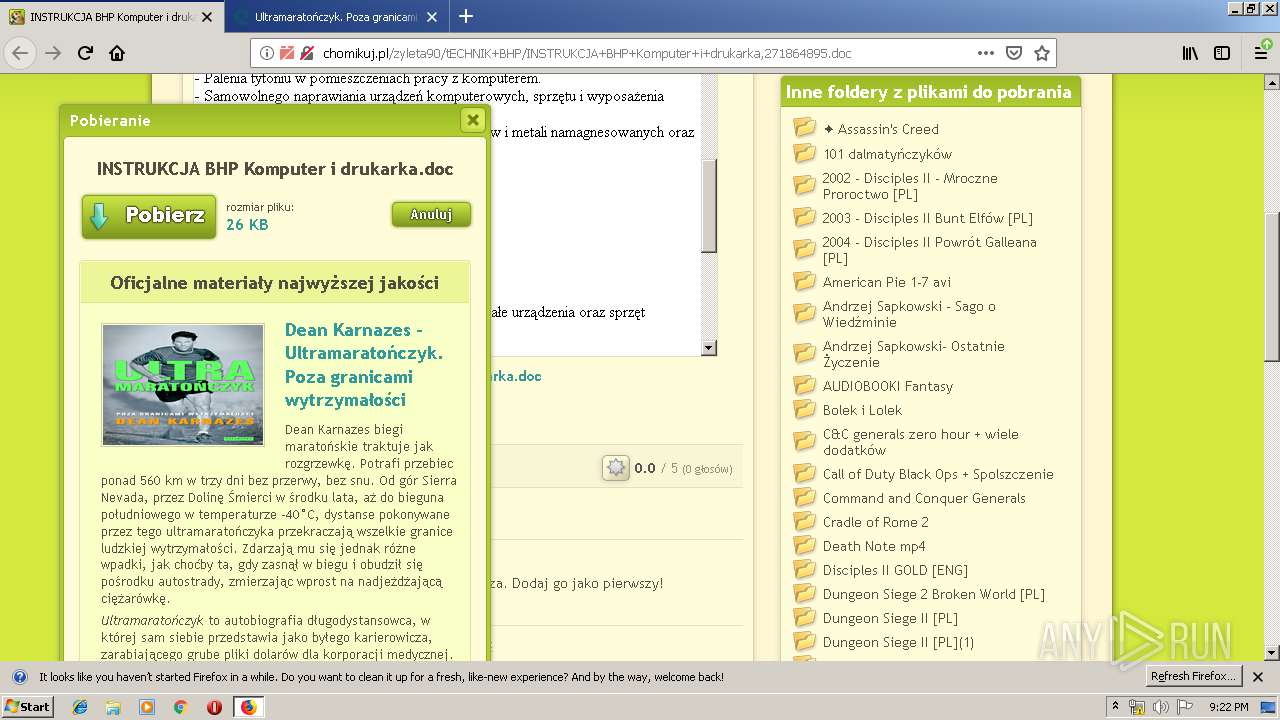Open the Bolek i Lolek folder icon
Image resolution: width=1280 pixels, height=720 pixels.
point(805,409)
